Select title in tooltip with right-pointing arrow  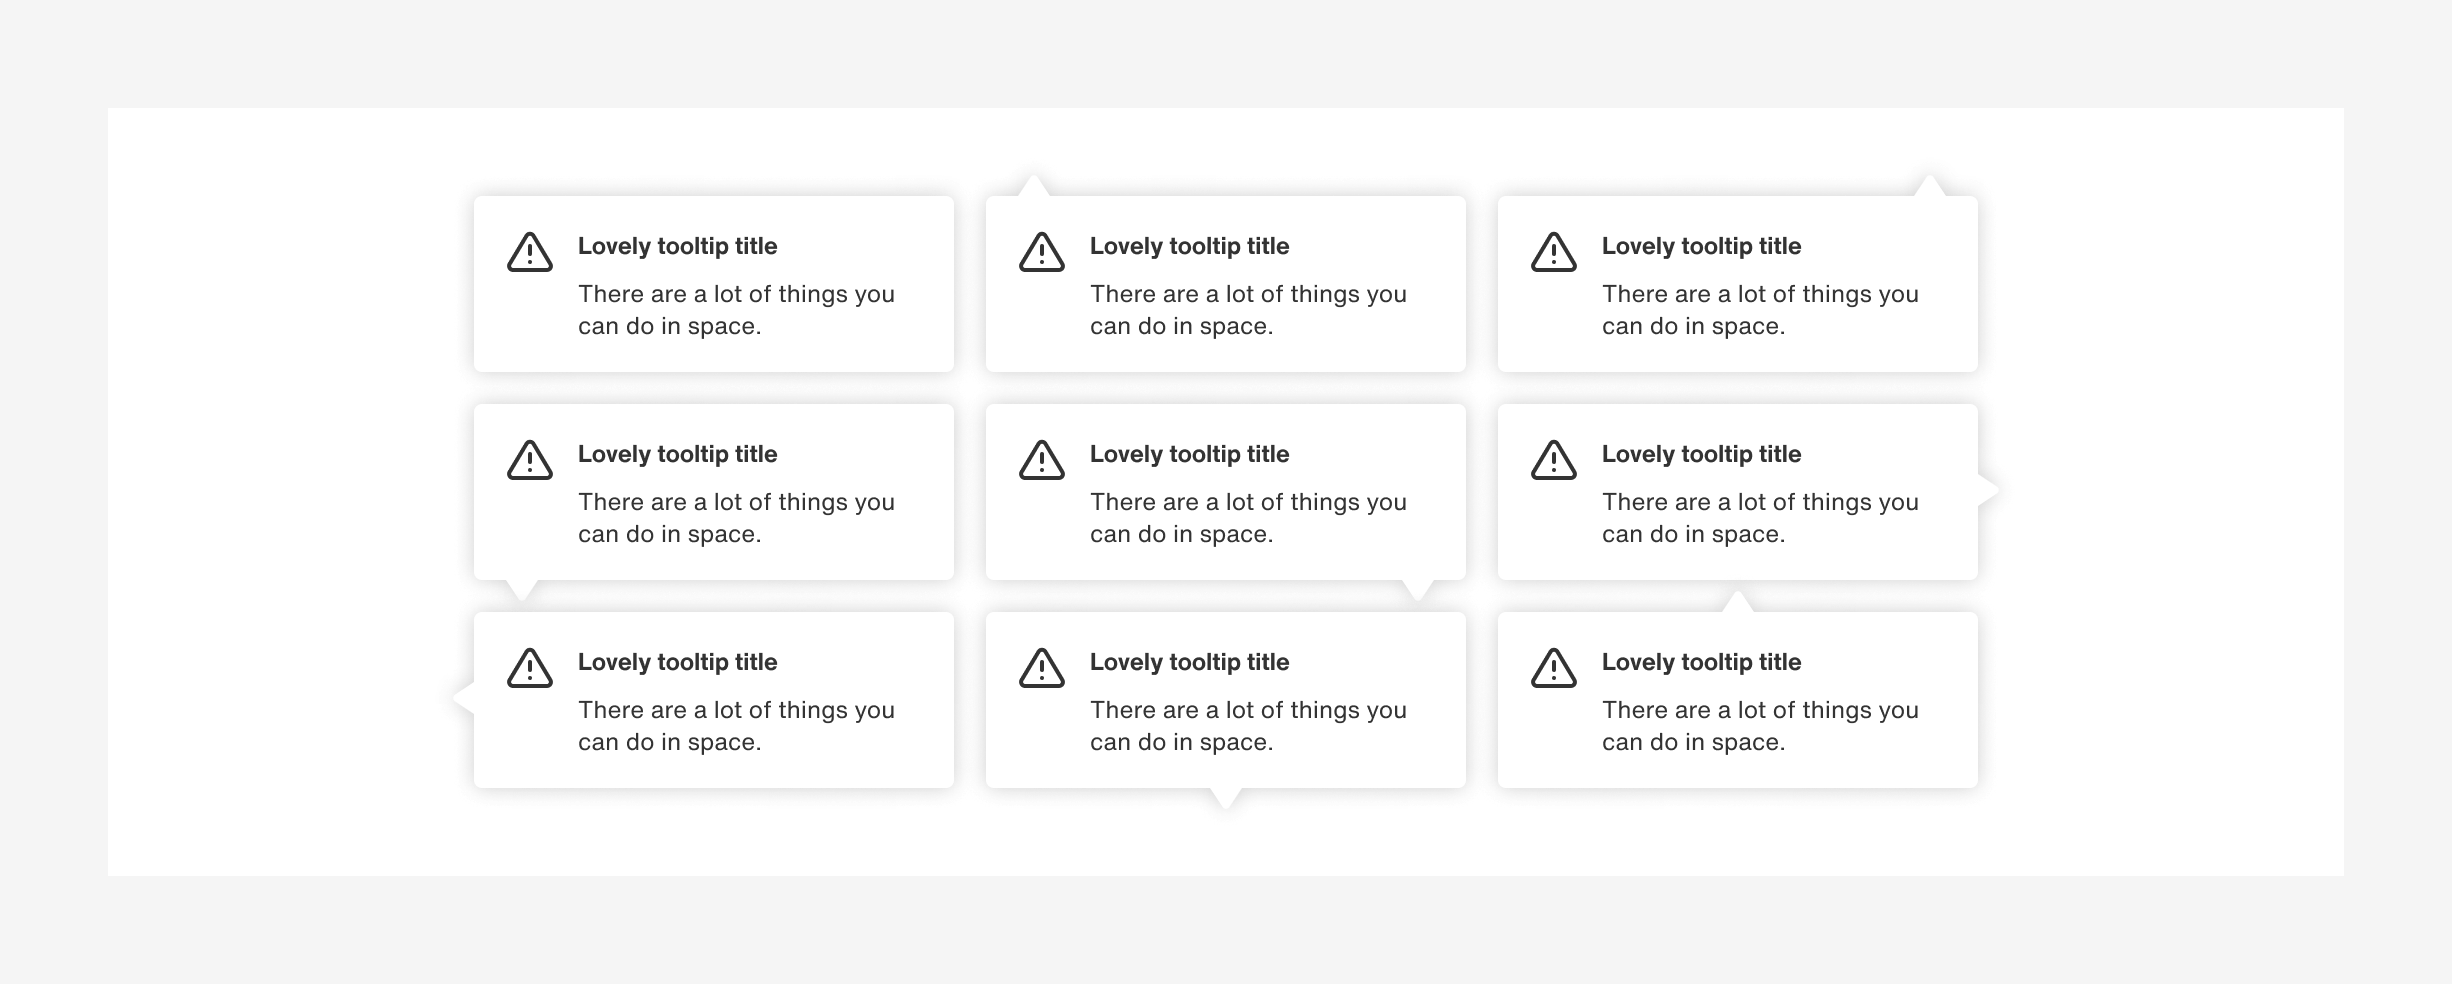(1701, 454)
